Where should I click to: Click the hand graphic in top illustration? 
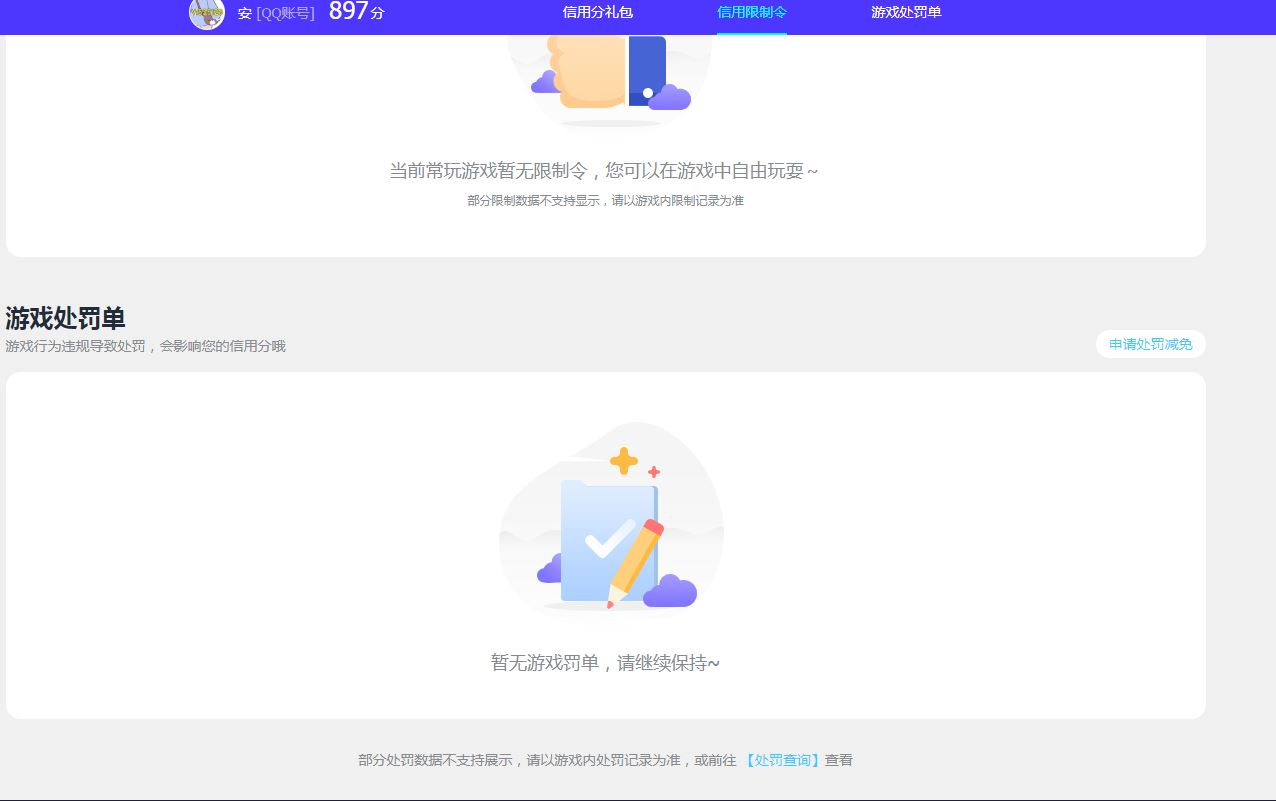pyautogui.click(x=592, y=70)
